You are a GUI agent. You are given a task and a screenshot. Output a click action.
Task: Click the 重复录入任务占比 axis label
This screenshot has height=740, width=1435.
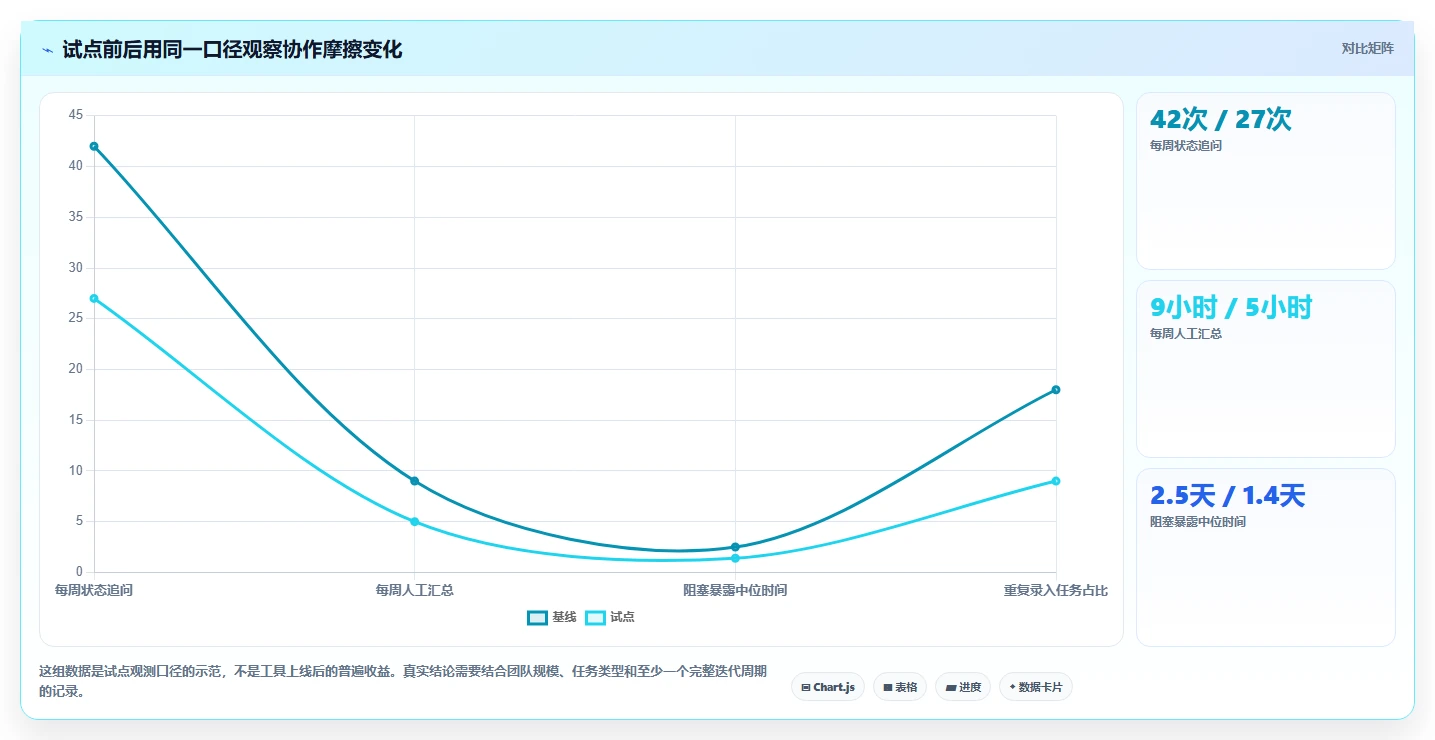point(1056,590)
